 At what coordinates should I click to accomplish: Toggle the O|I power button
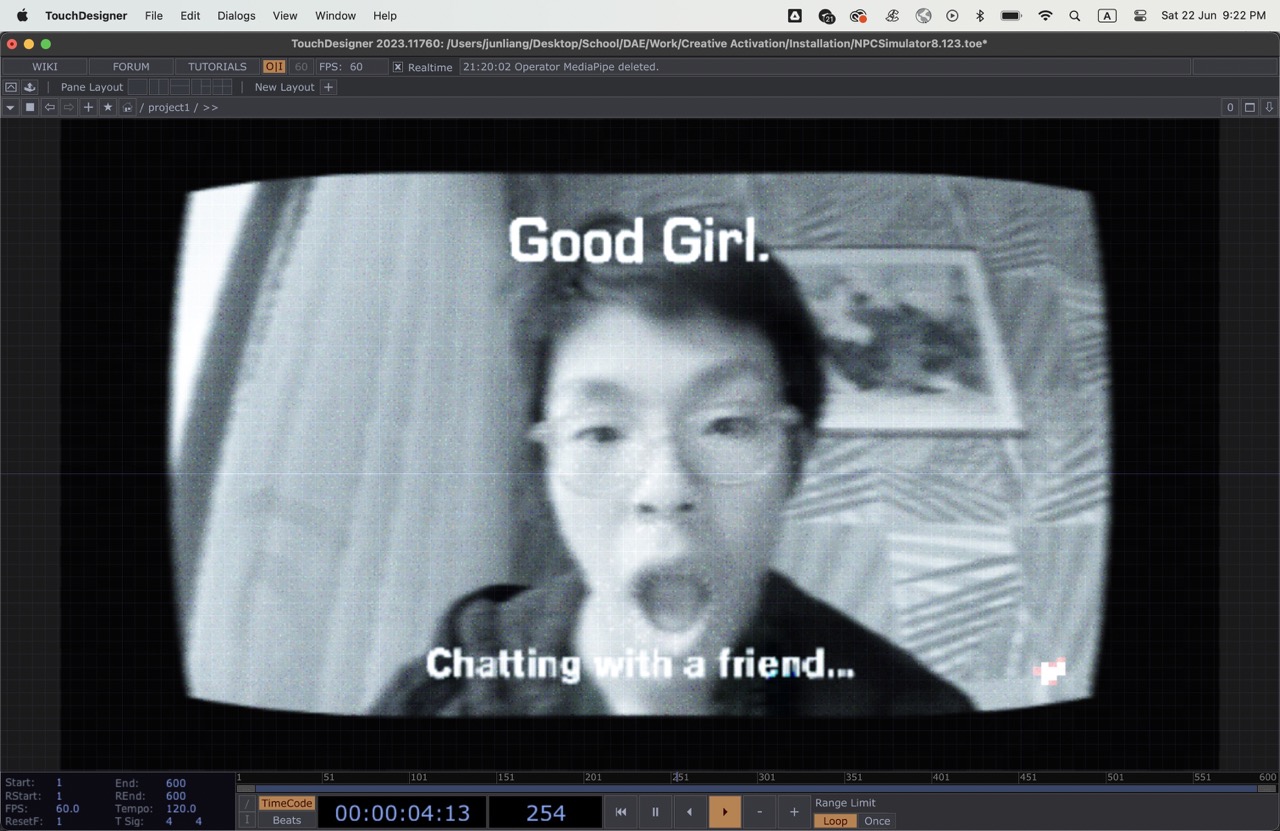(x=274, y=67)
